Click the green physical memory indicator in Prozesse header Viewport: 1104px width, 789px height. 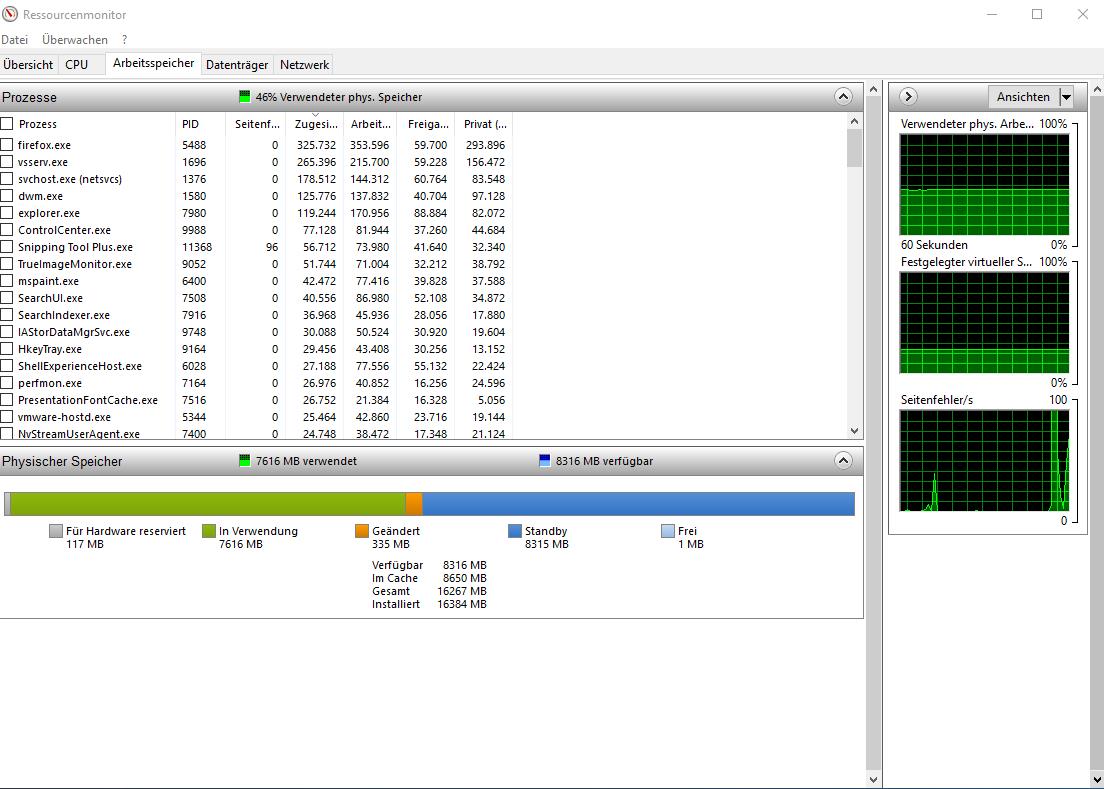[x=244, y=96]
